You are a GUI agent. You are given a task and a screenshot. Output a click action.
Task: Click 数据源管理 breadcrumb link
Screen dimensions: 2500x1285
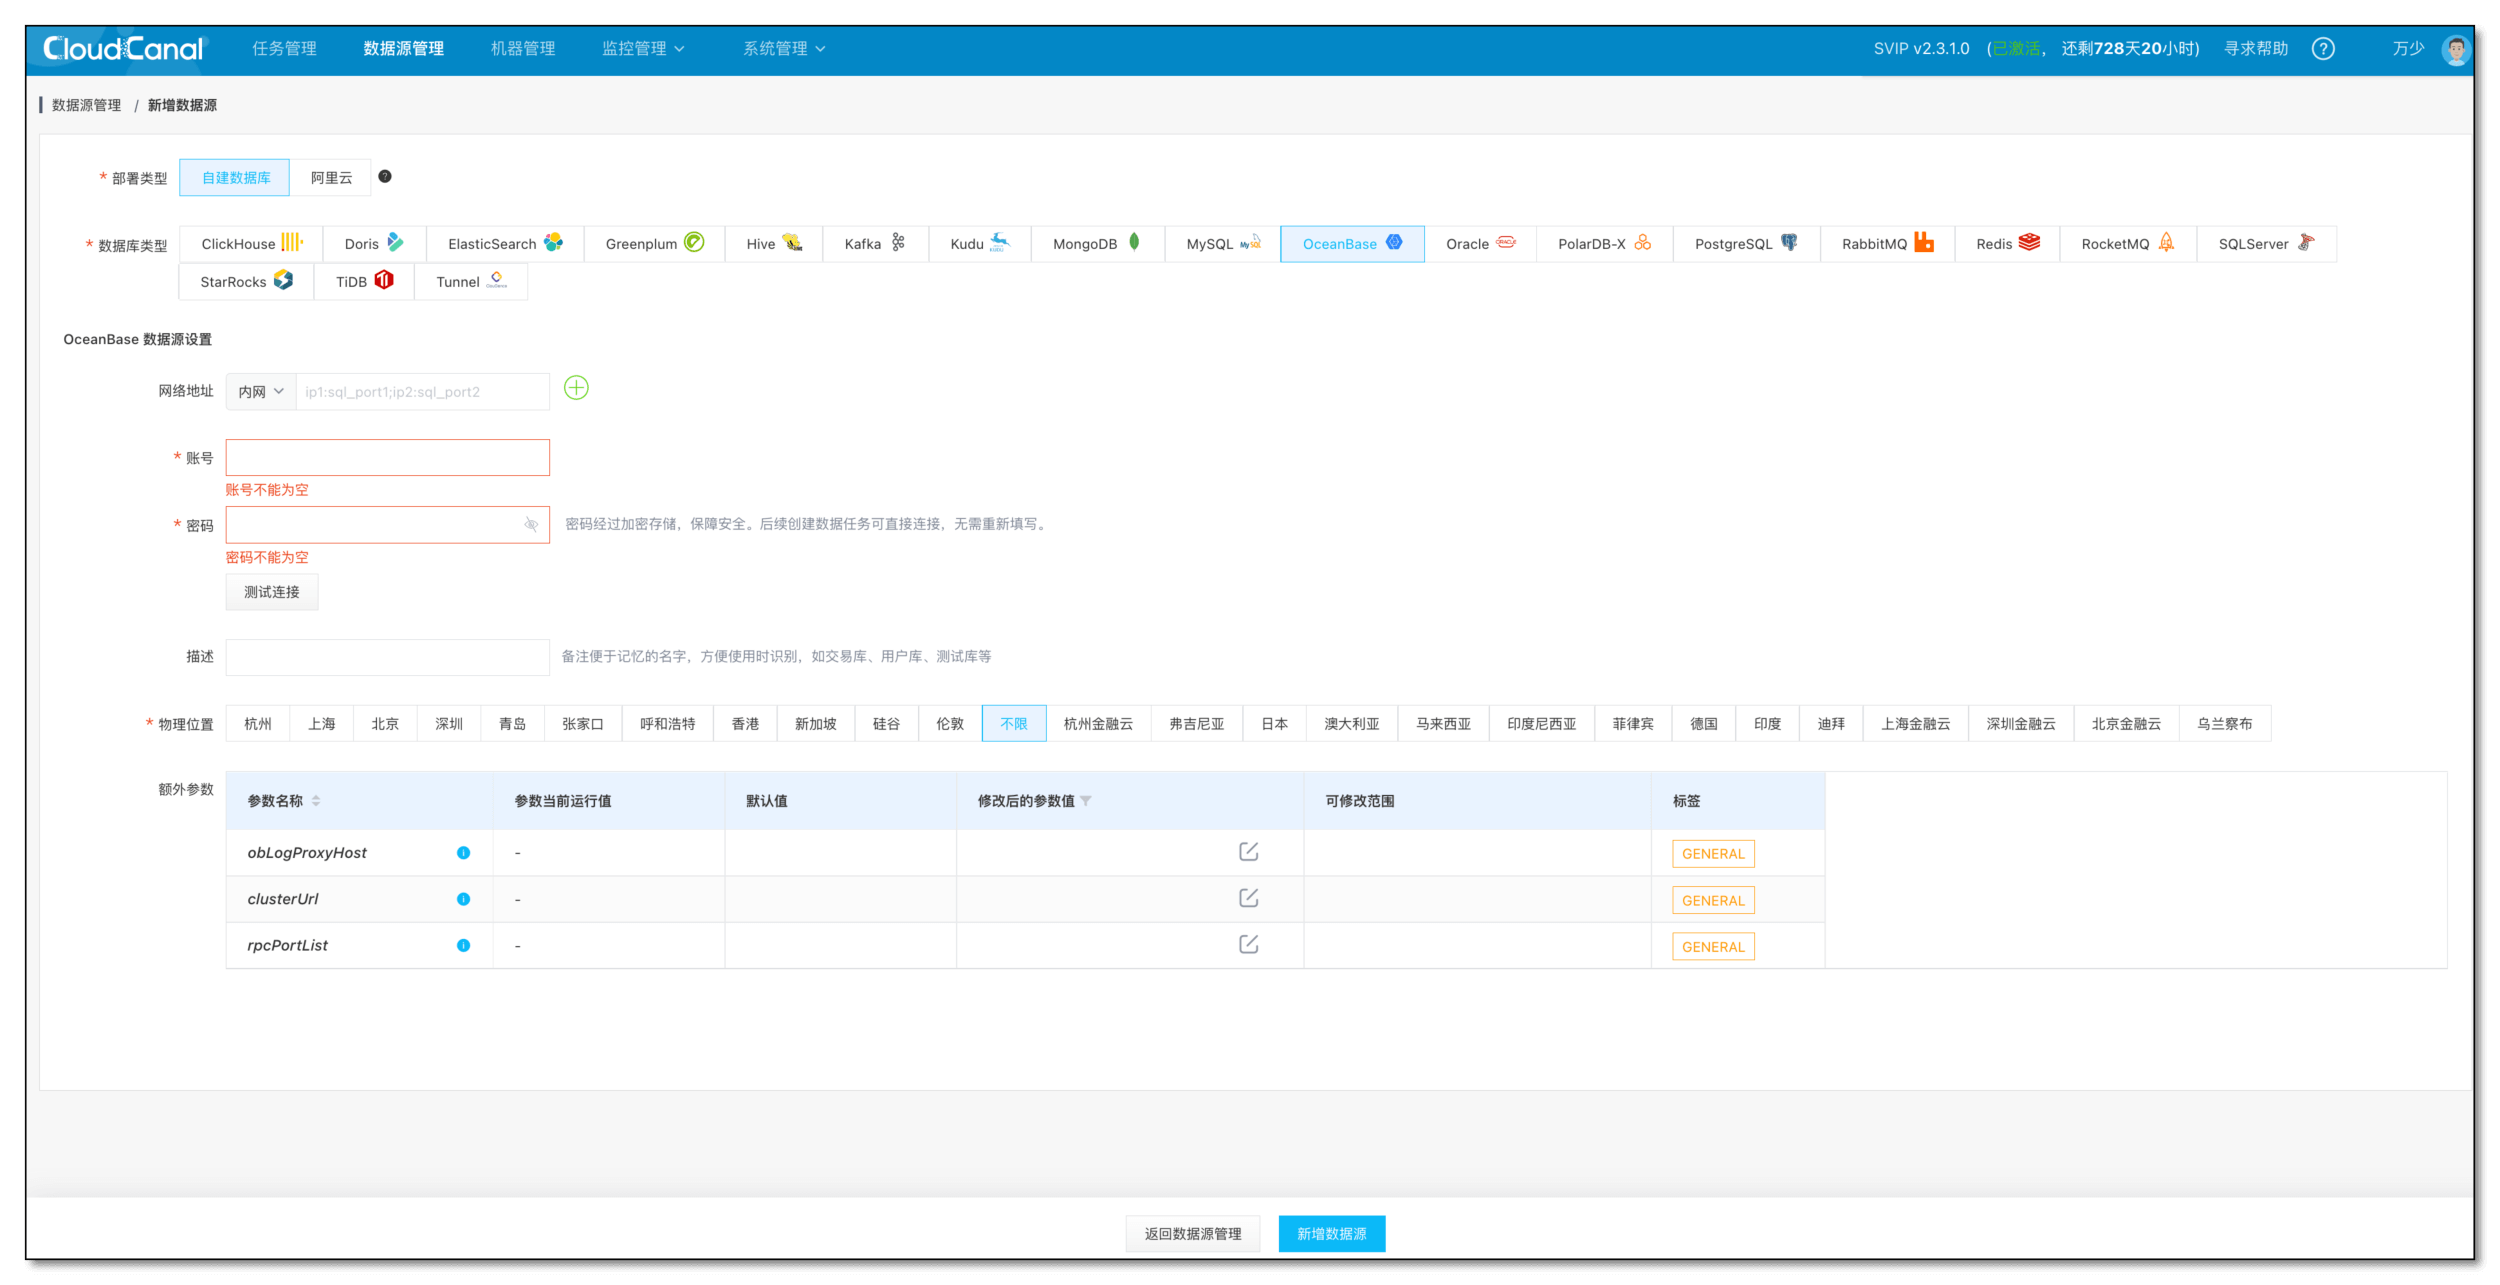click(86, 105)
